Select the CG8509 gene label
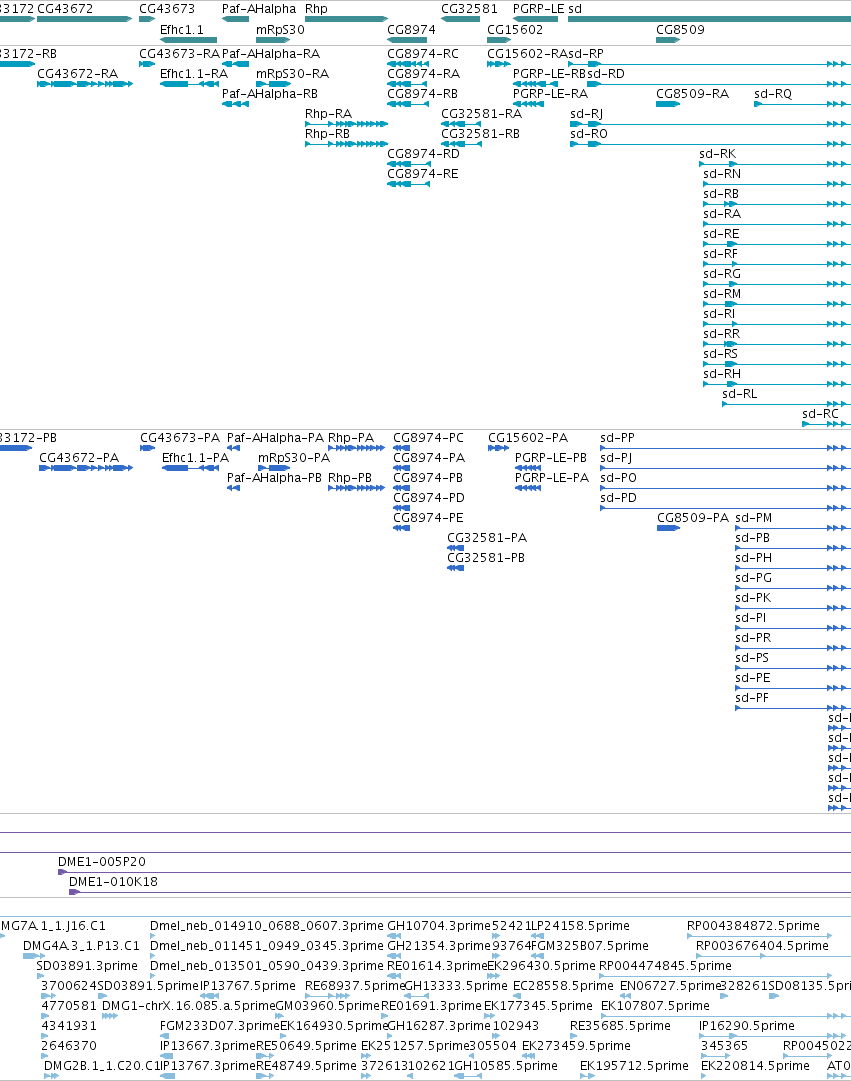 point(681,30)
